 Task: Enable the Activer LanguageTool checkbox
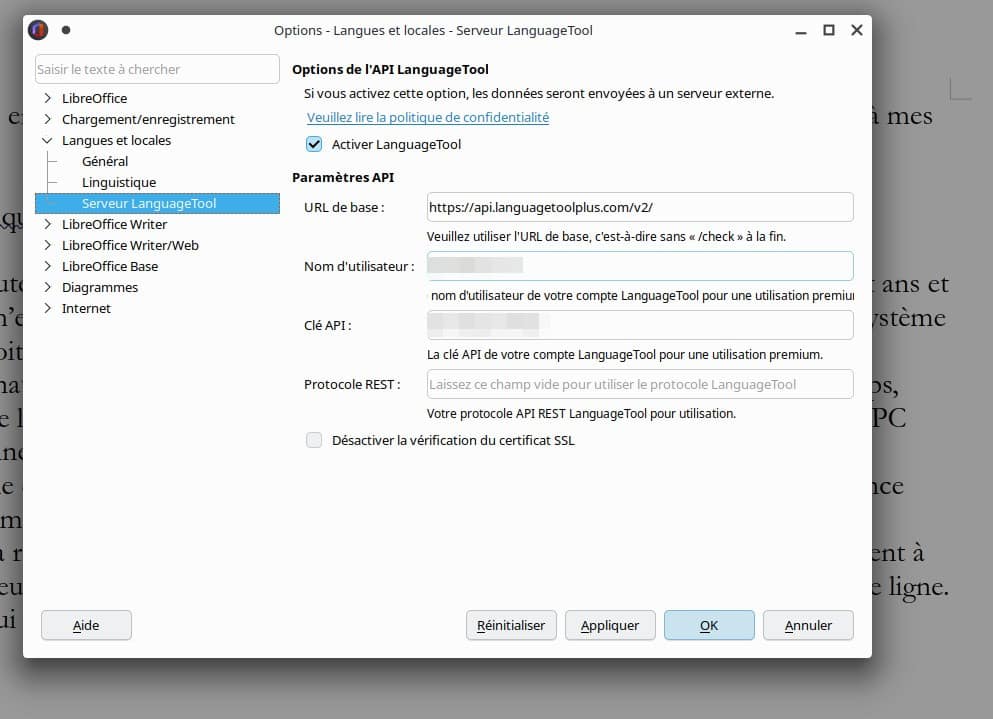click(x=314, y=144)
